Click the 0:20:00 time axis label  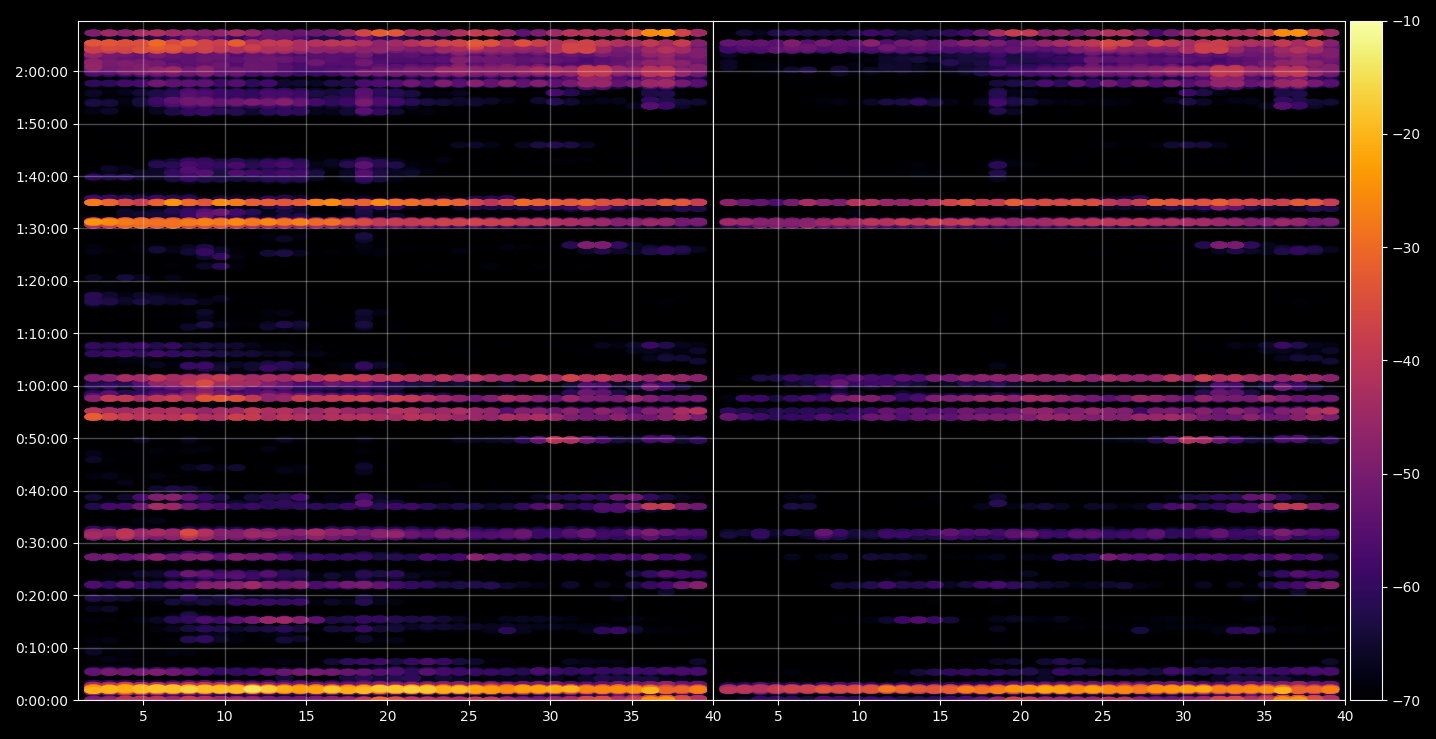point(42,595)
